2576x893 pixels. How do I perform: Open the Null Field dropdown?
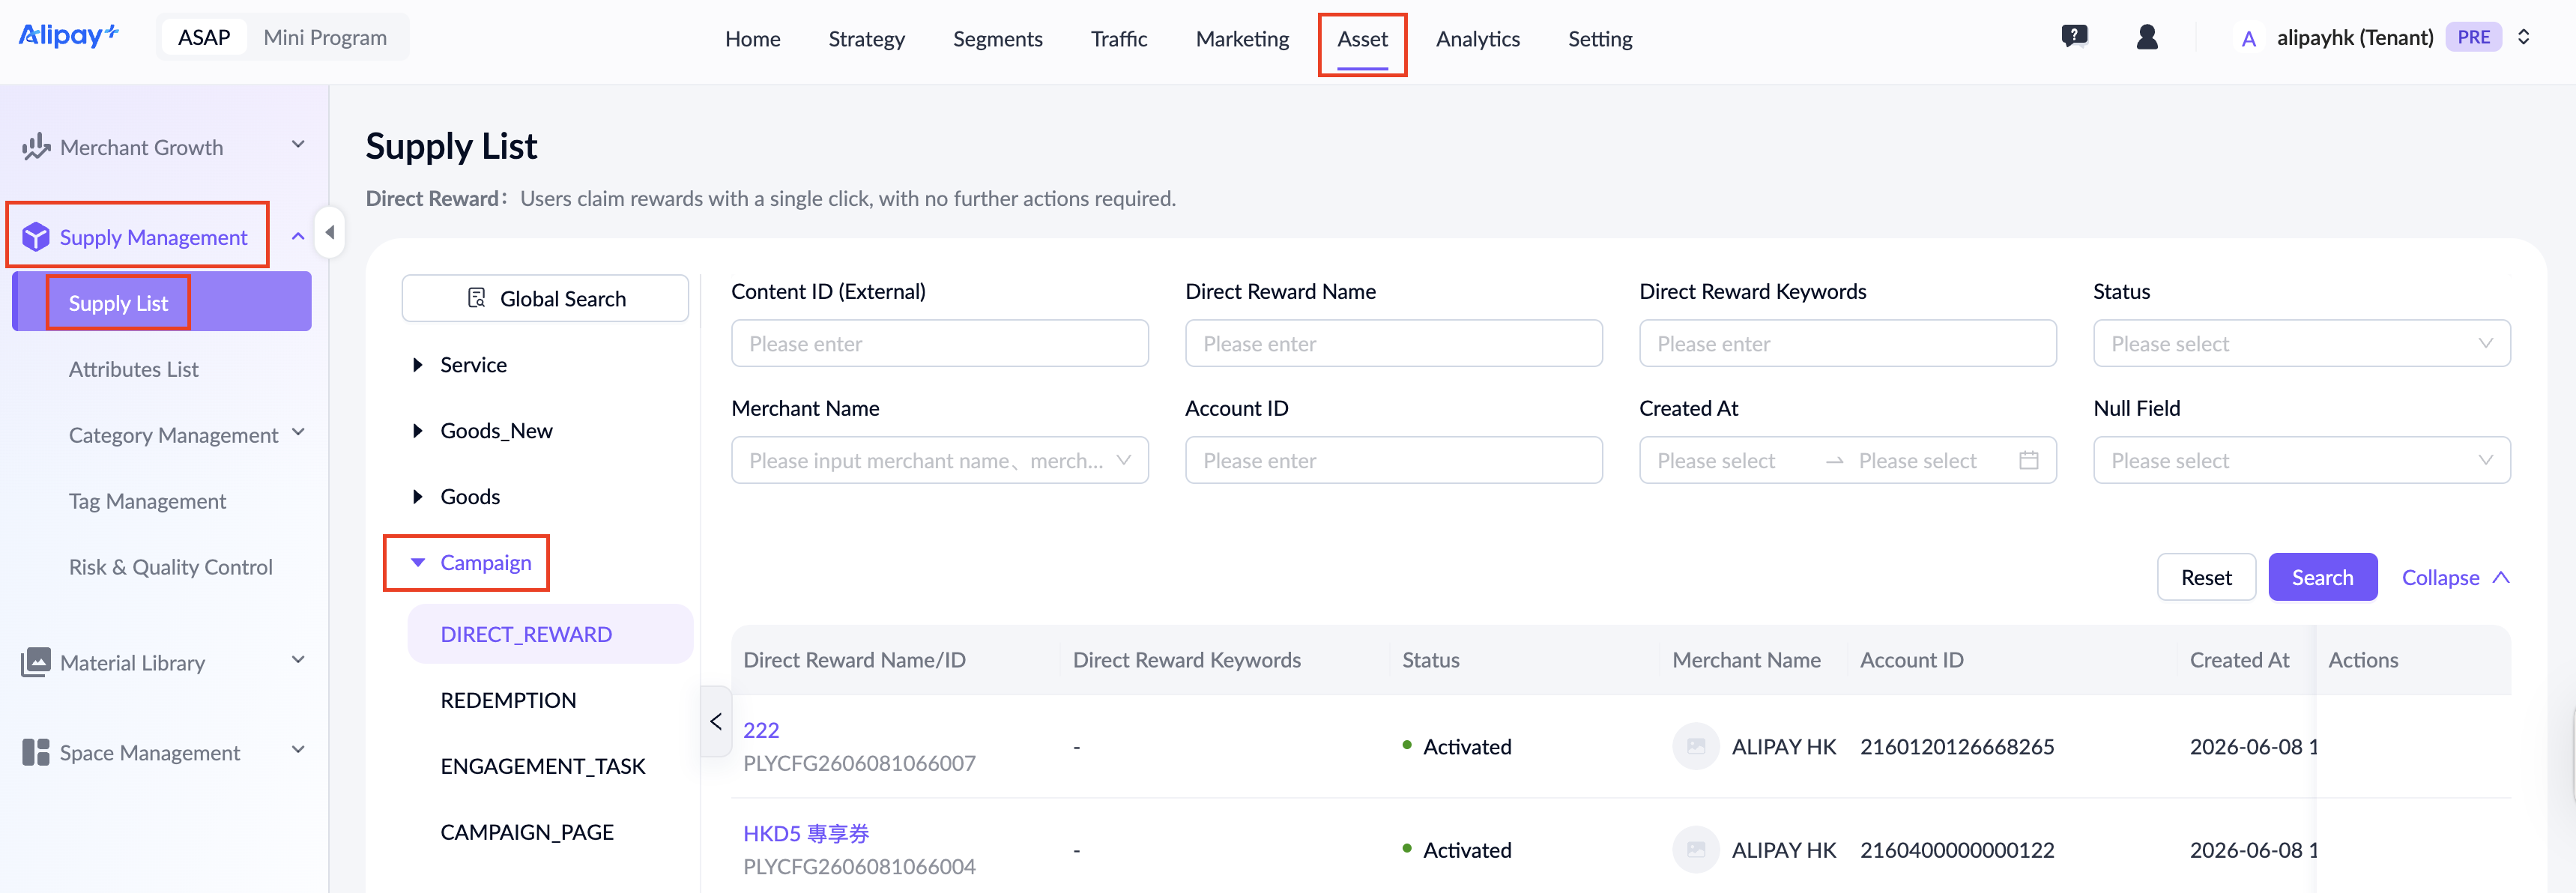[x=2301, y=460]
